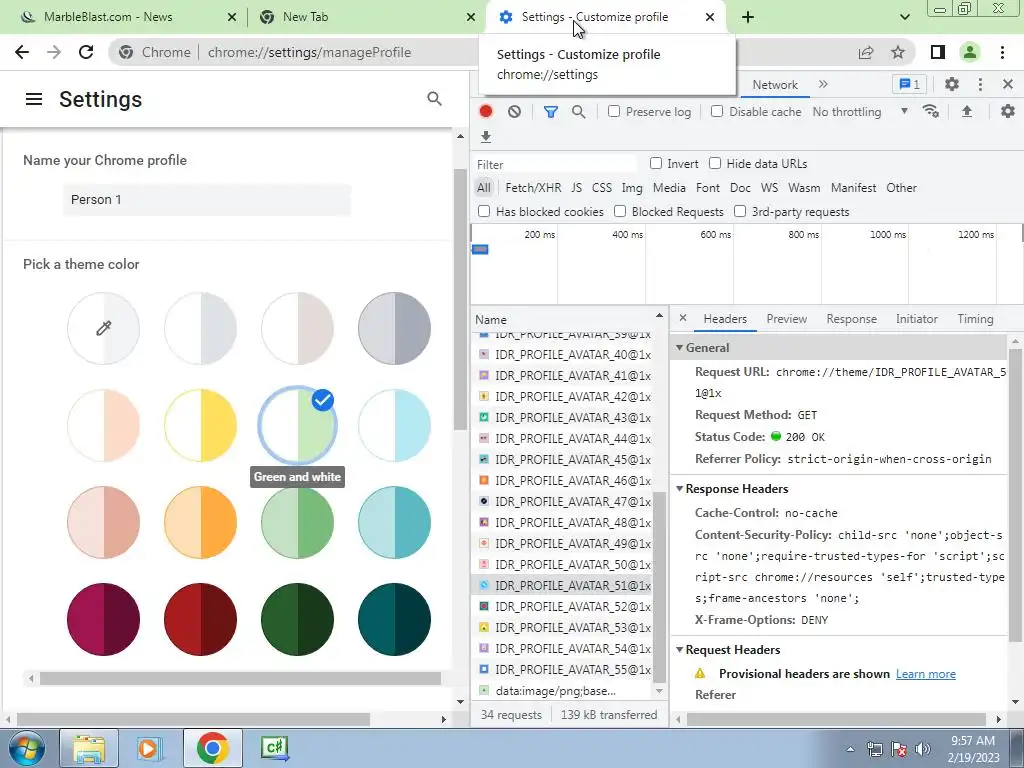Export HAR file download icon
The image size is (1024, 768).
(x=486, y=136)
